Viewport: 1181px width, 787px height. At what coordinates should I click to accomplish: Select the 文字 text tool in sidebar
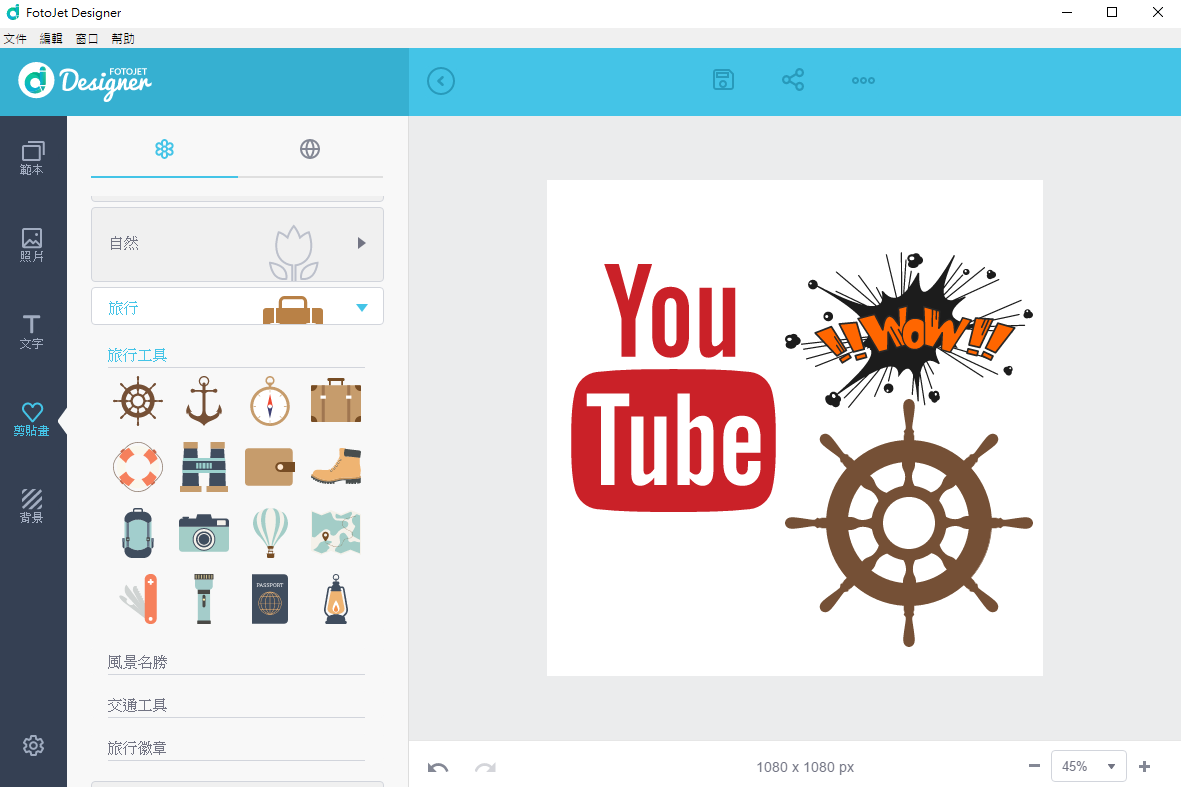[32, 332]
